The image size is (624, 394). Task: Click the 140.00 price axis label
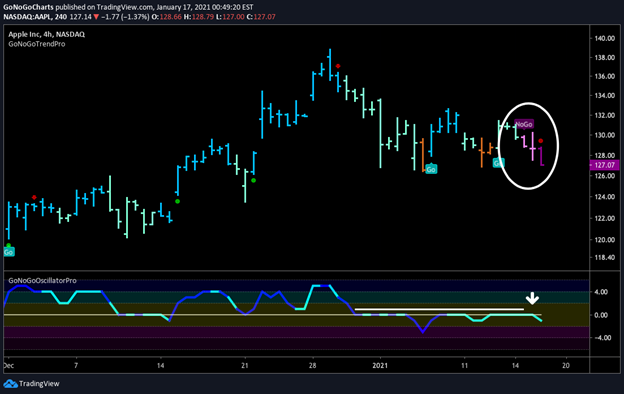[604, 38]
